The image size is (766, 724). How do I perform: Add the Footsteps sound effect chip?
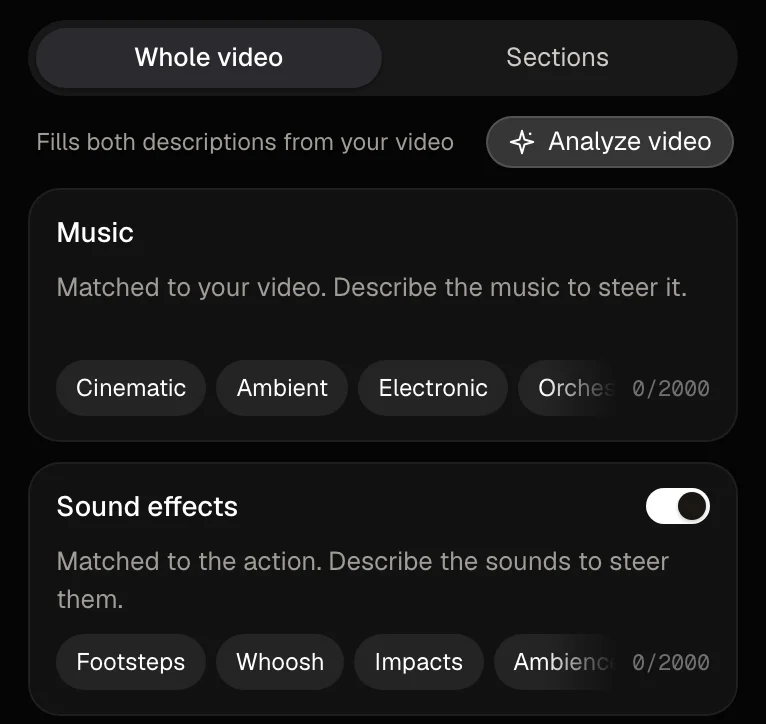click(x=130, y=662)
